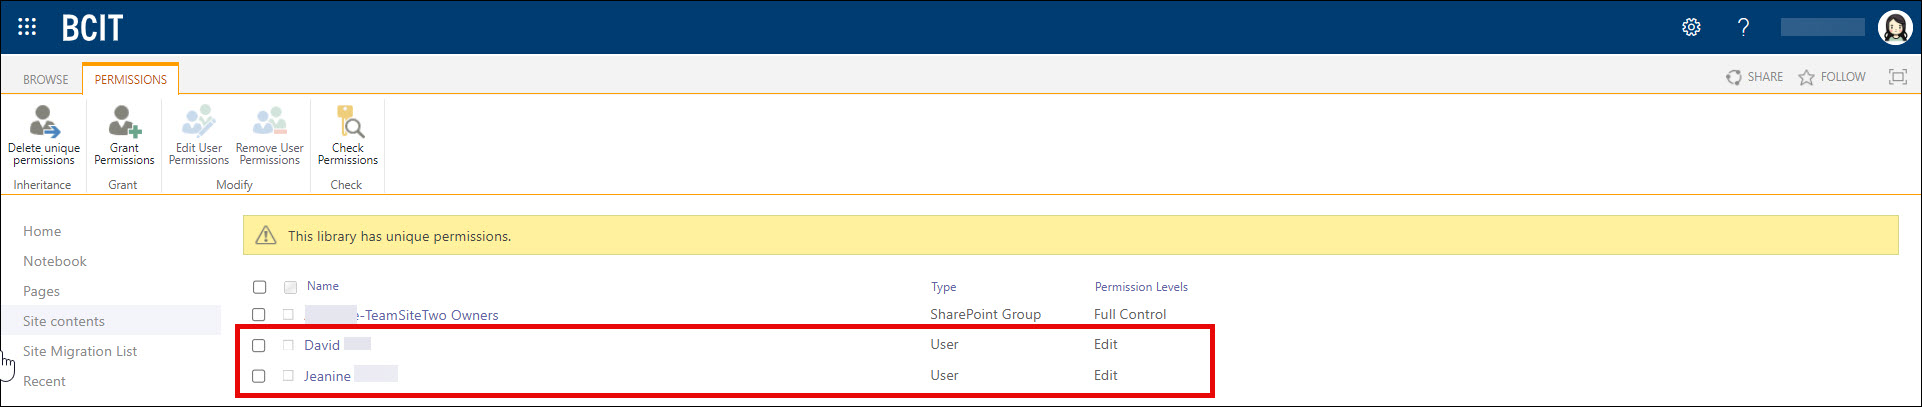1922x407 pixels.
Task: Toggle the select-all checkbox in header
Action: click(x=260, y=287)
